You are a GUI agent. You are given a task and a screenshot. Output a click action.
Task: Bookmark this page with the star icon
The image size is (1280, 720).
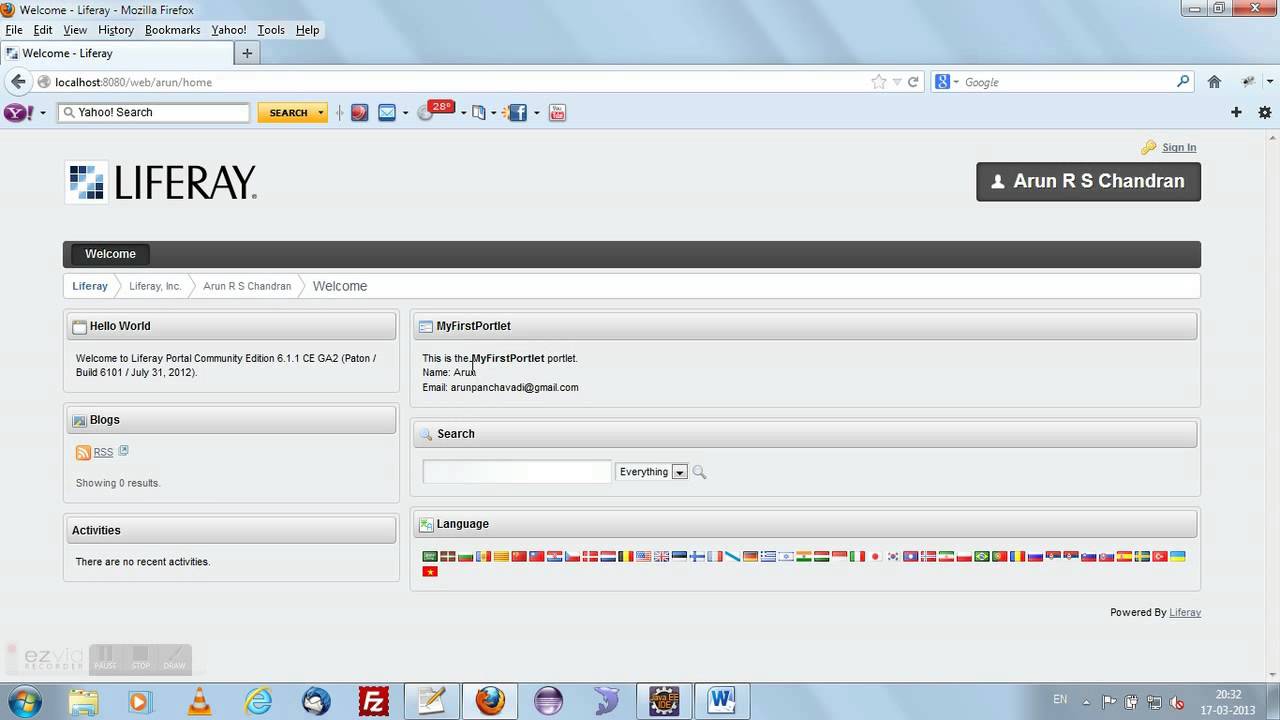point(878,82)
